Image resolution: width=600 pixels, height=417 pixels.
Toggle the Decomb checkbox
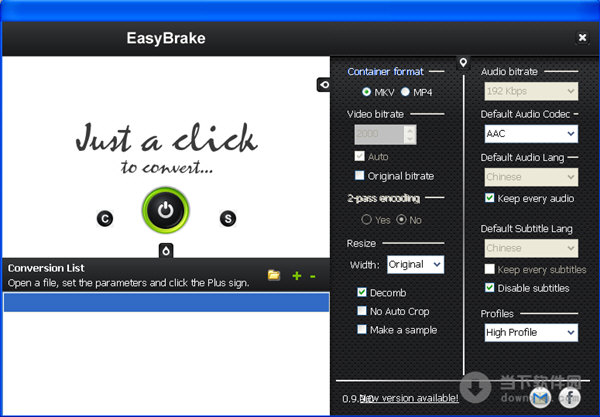(362, 292)
